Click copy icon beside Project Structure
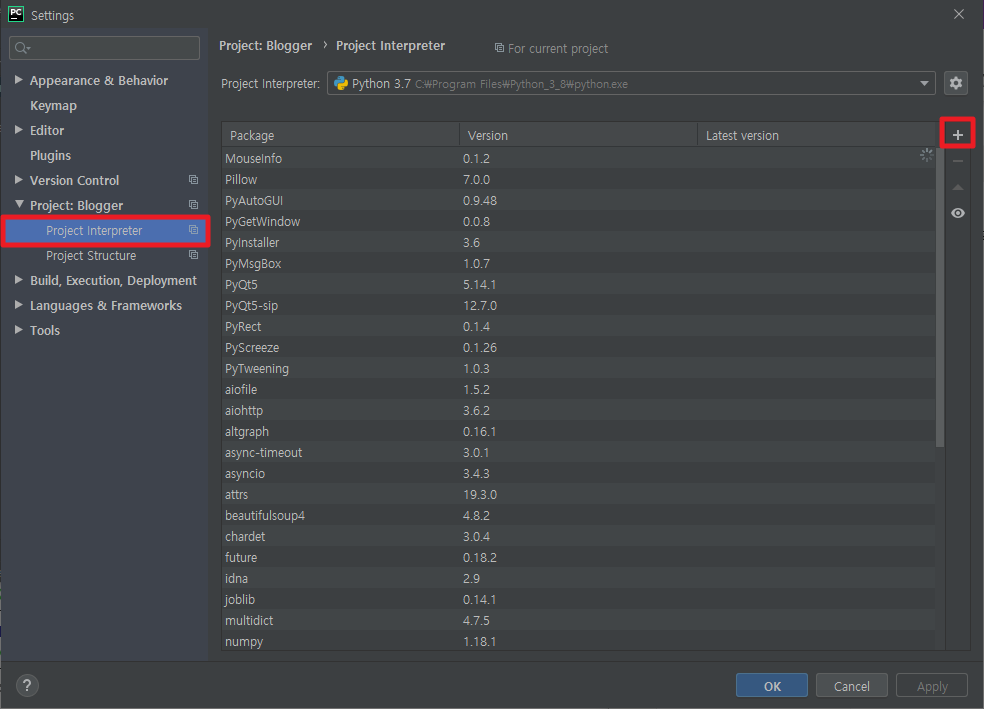The height and width of the screenshot is (709, 984). coord(193,255)
